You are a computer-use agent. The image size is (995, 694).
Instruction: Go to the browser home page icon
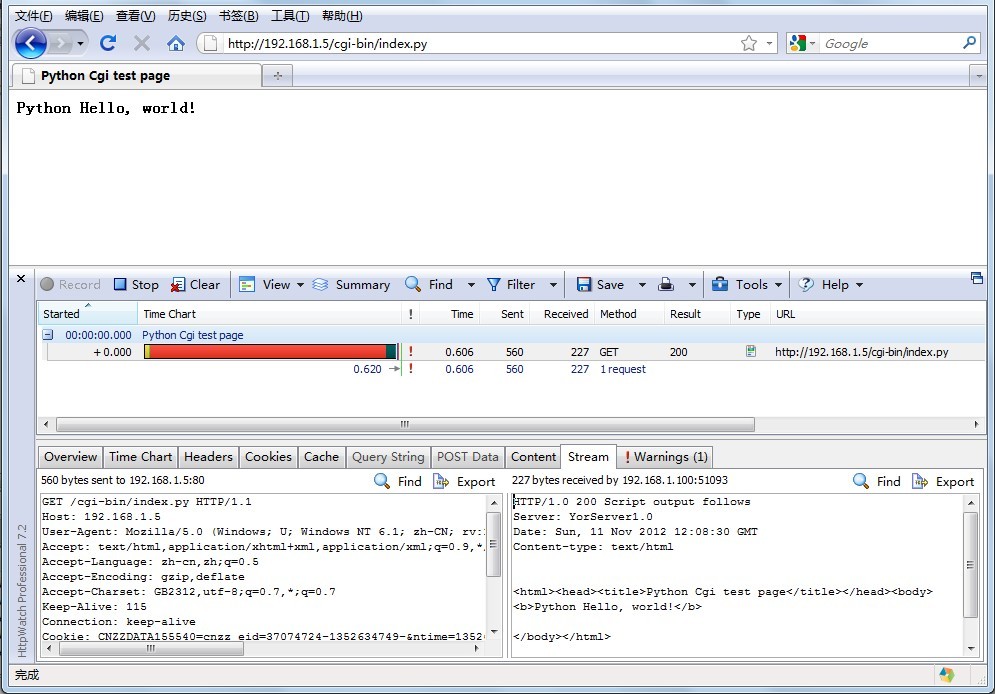(176, 43)
